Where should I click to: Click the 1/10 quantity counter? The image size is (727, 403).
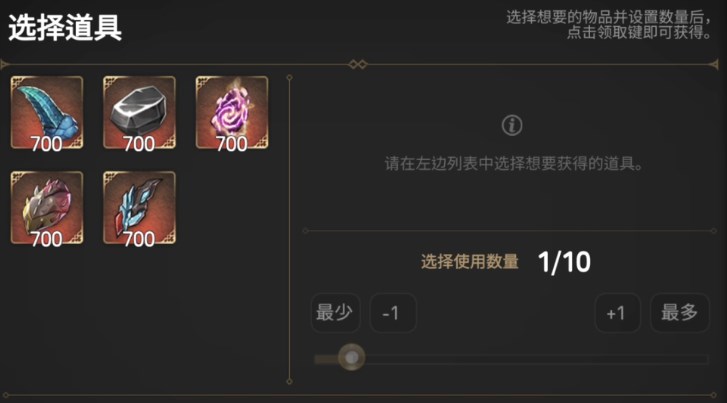pos(564,262)
